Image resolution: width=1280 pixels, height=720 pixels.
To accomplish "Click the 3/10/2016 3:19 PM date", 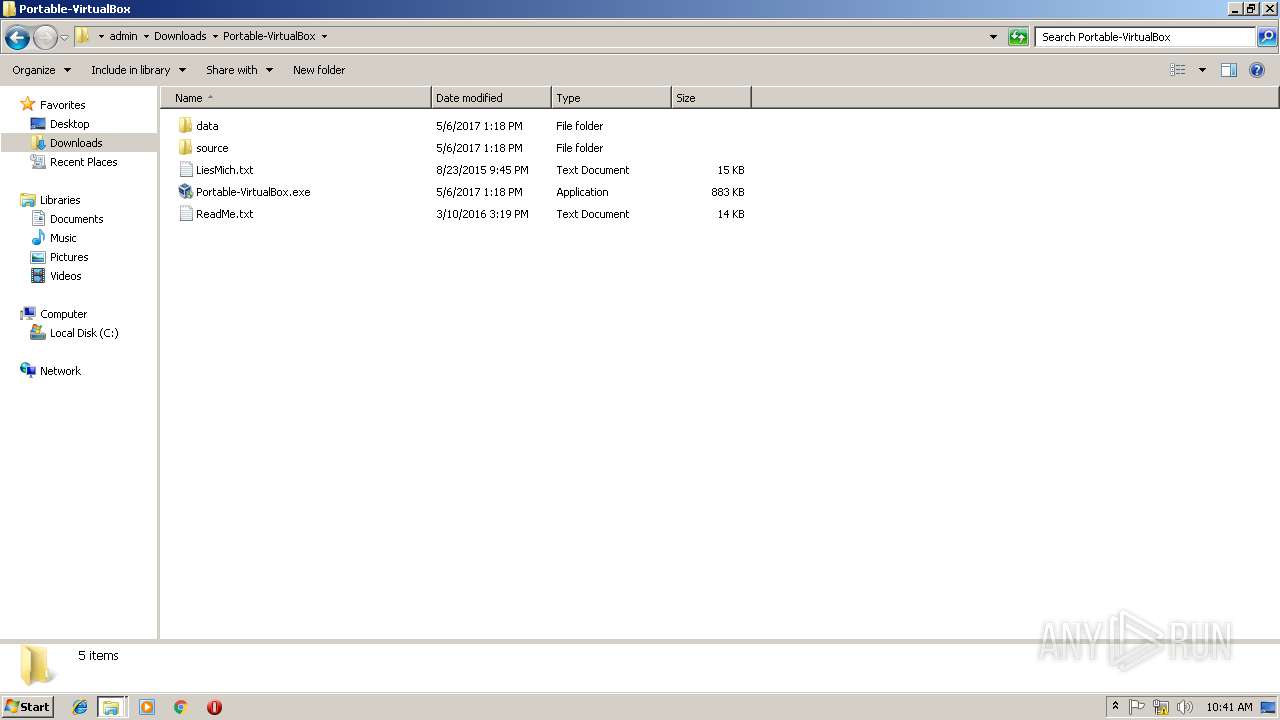I will coord(482,214).
